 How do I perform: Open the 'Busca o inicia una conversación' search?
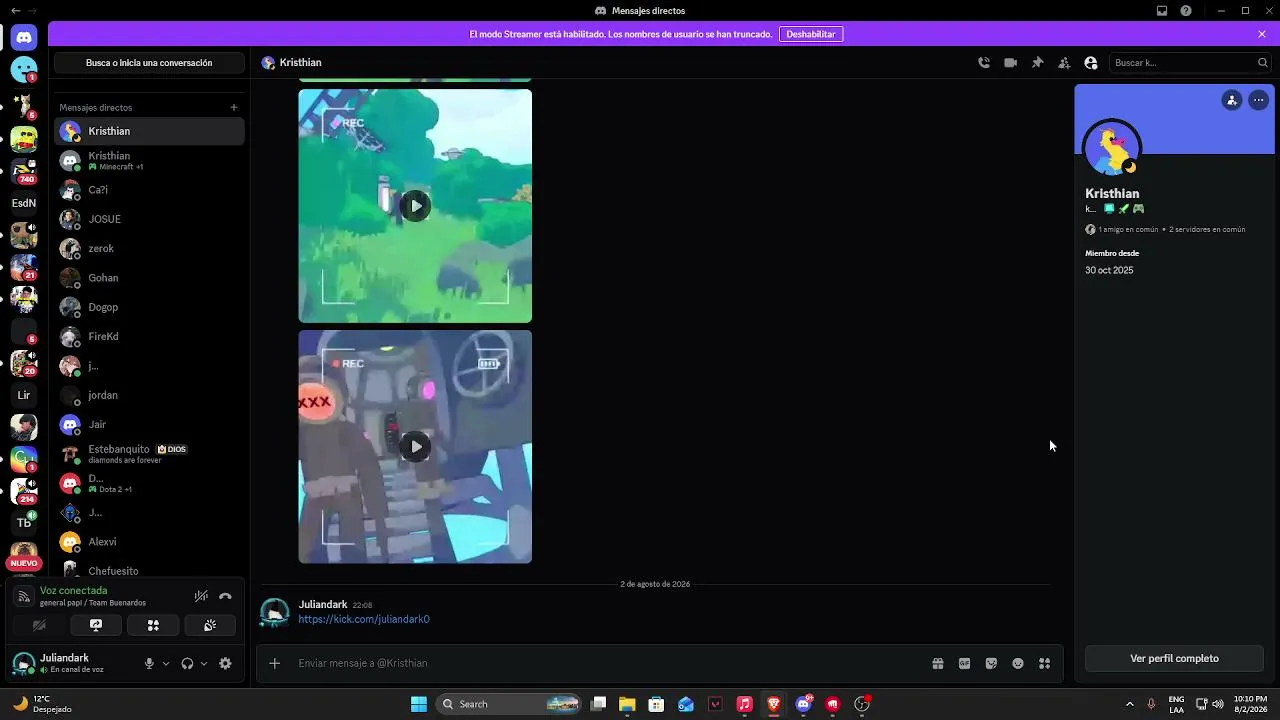[149, 63]
